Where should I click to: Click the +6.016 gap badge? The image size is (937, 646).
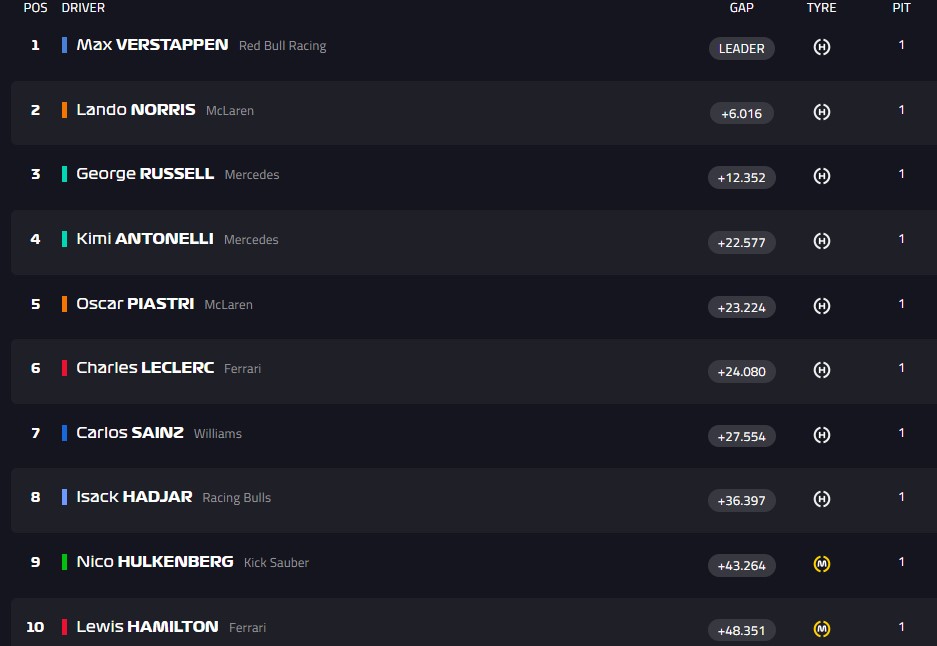tap(741, 113)
